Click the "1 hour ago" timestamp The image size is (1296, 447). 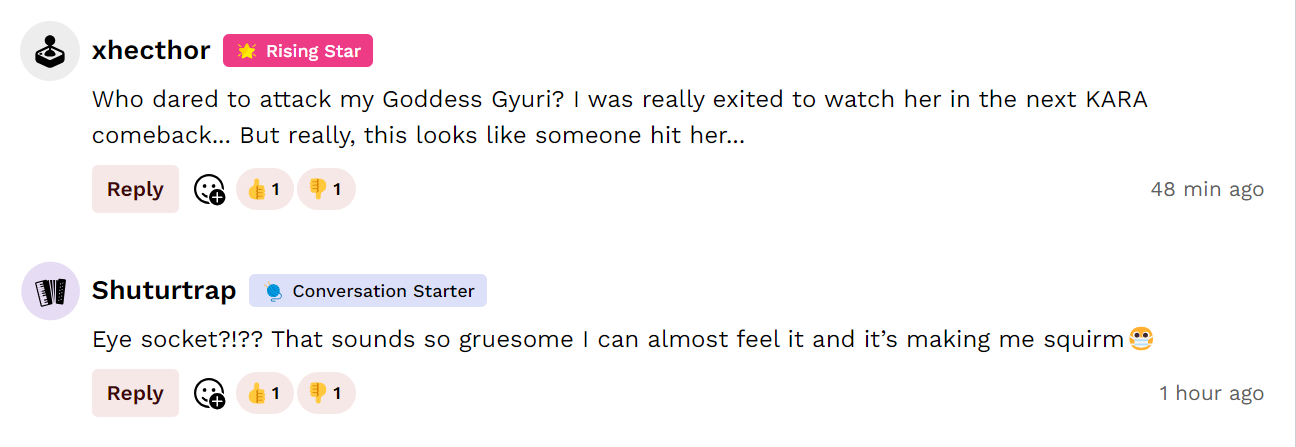1211,393
